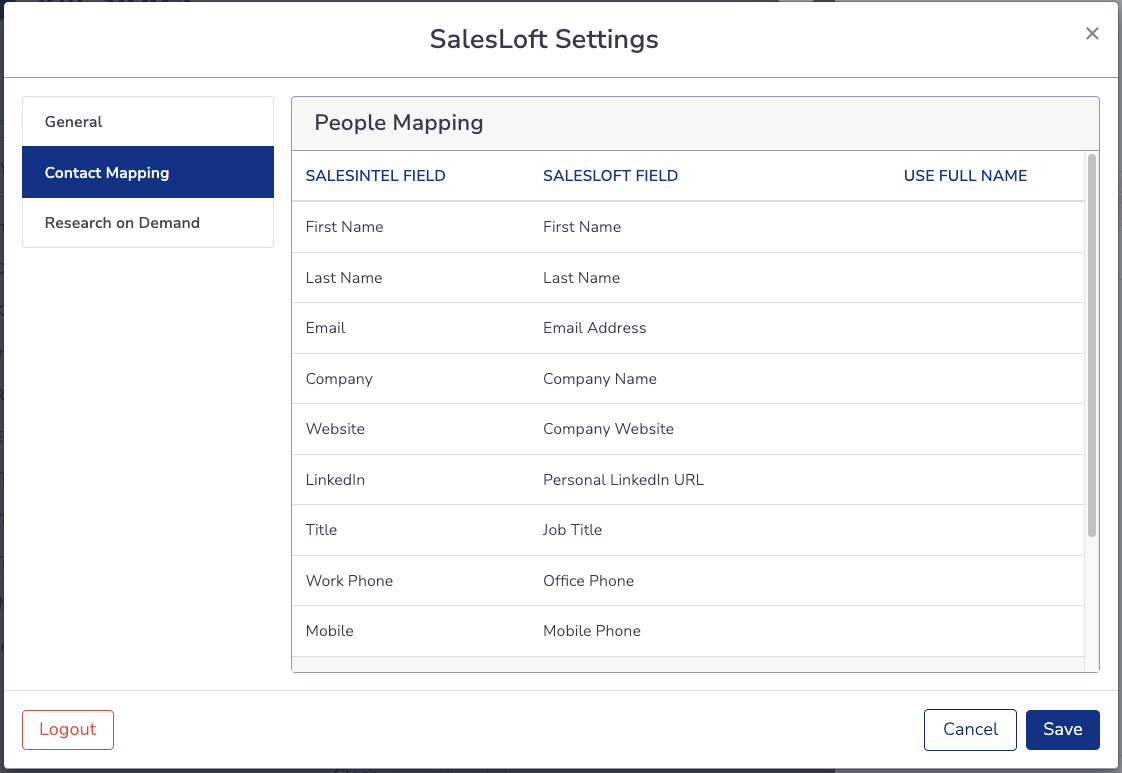The width and height of the screenshot is (1122, 773).
Task: Select the SalesLoft 'Email Address' field
Action: click(595, 328)
